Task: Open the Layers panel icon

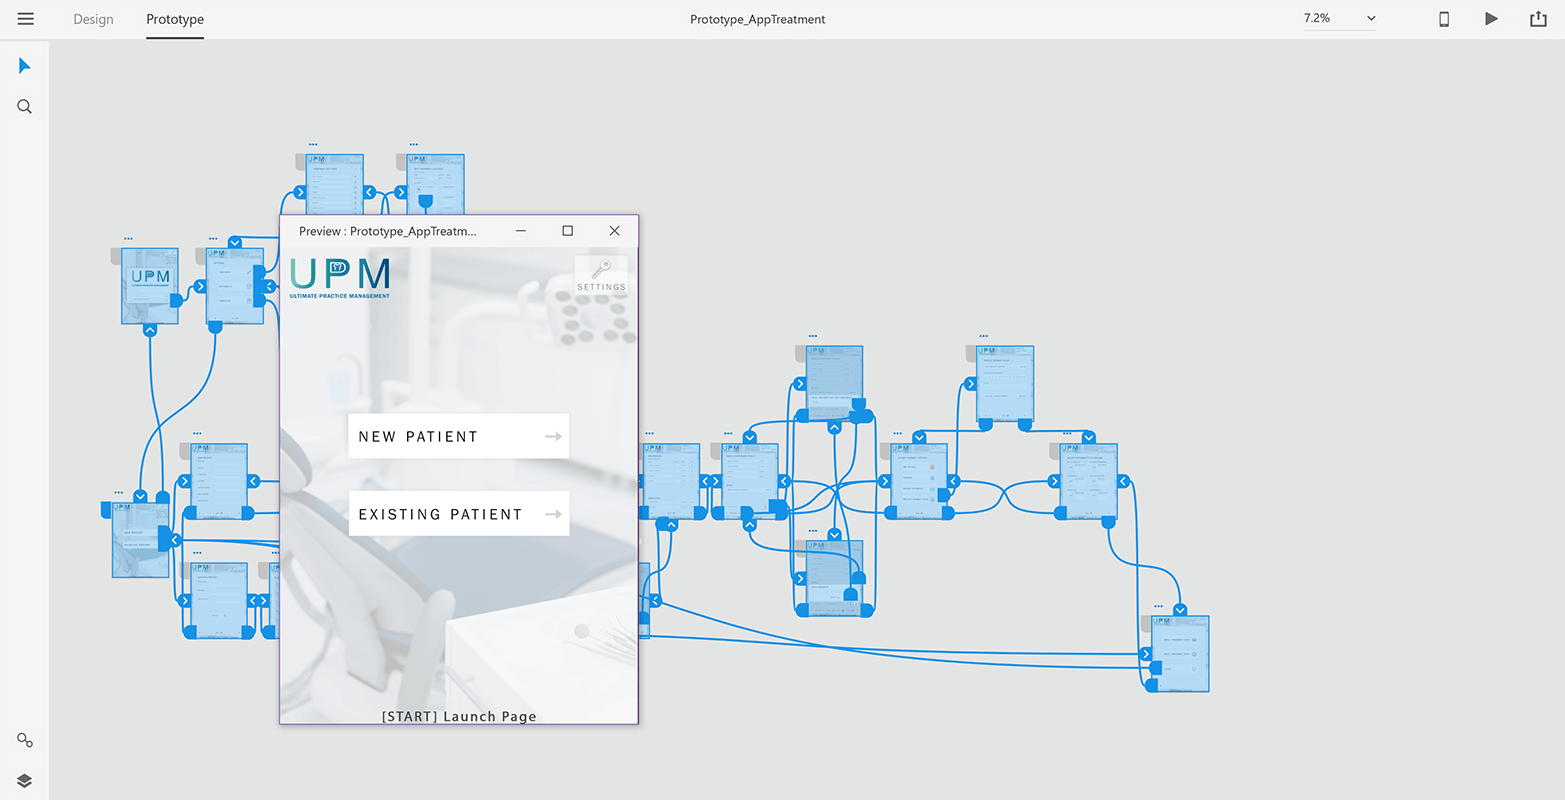Action: pos(25,781)
